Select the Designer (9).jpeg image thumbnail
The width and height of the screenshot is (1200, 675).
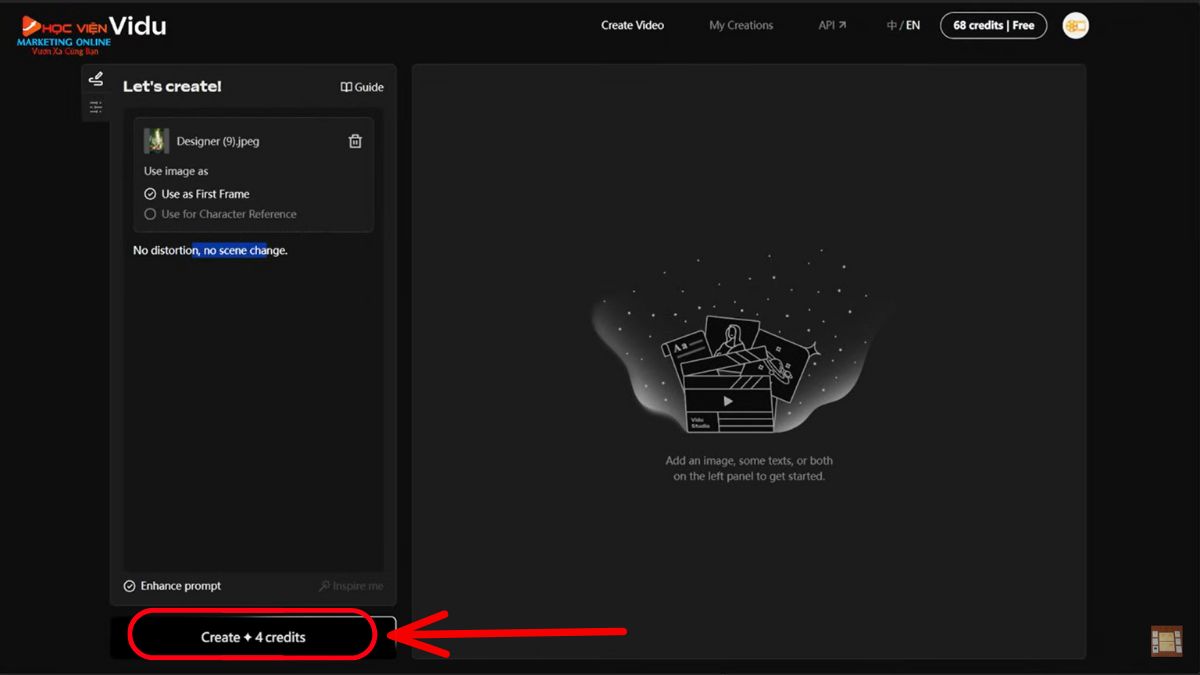pyautogui.click(x=156, y=141)
